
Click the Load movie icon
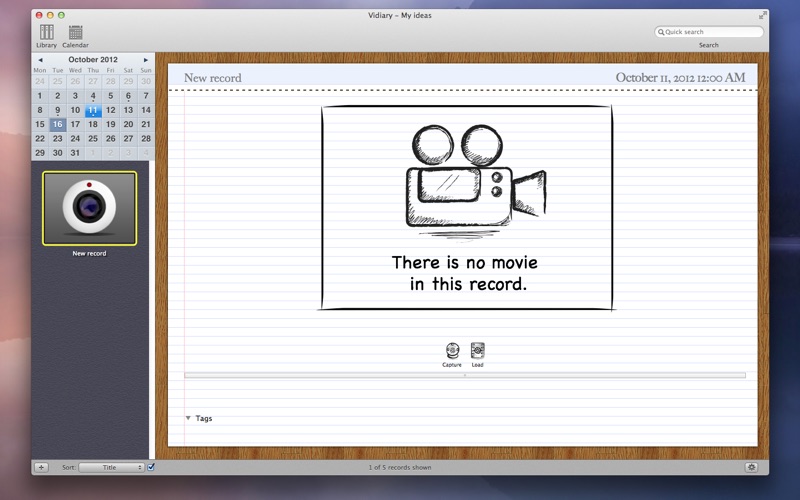478,355
